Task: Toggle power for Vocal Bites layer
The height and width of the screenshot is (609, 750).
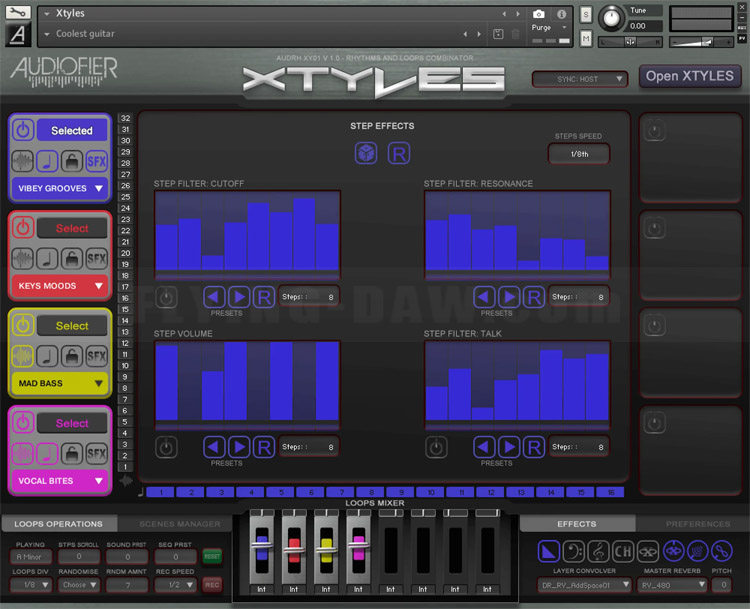Action: [x=23, y=423]
